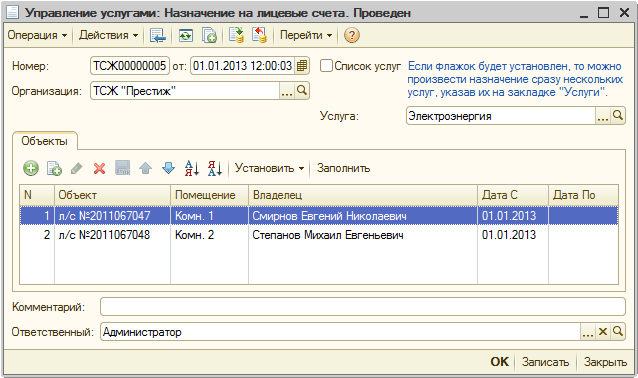
Task: Click the pencil edit row icon
Action: (77, 168)
